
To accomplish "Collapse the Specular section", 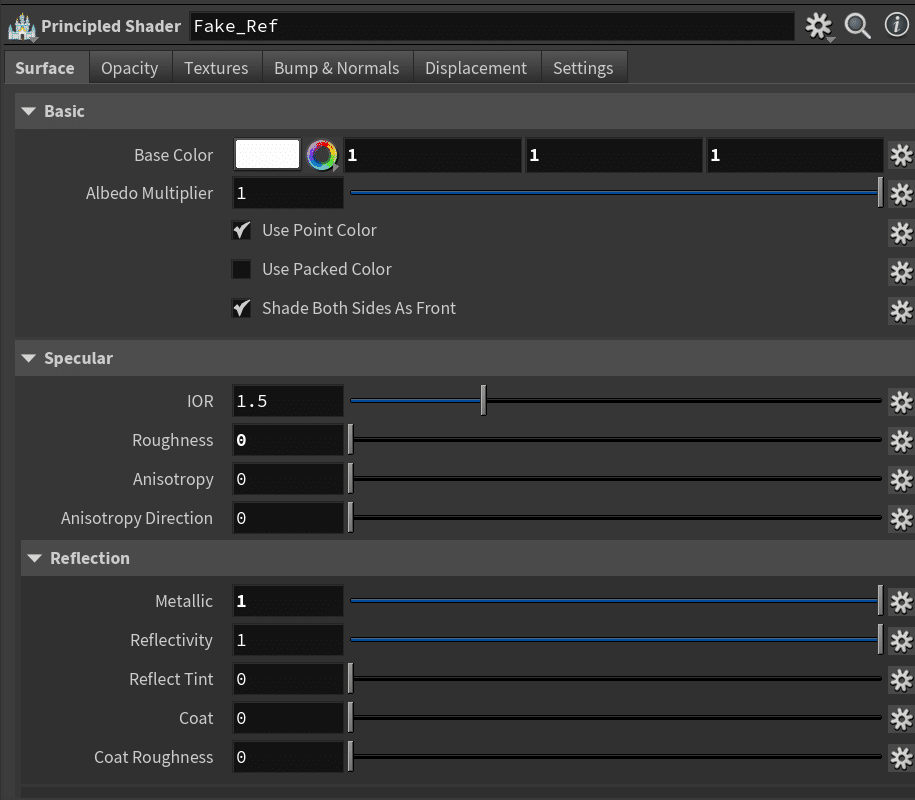I will pyautogui.click(x=29, y=358).
